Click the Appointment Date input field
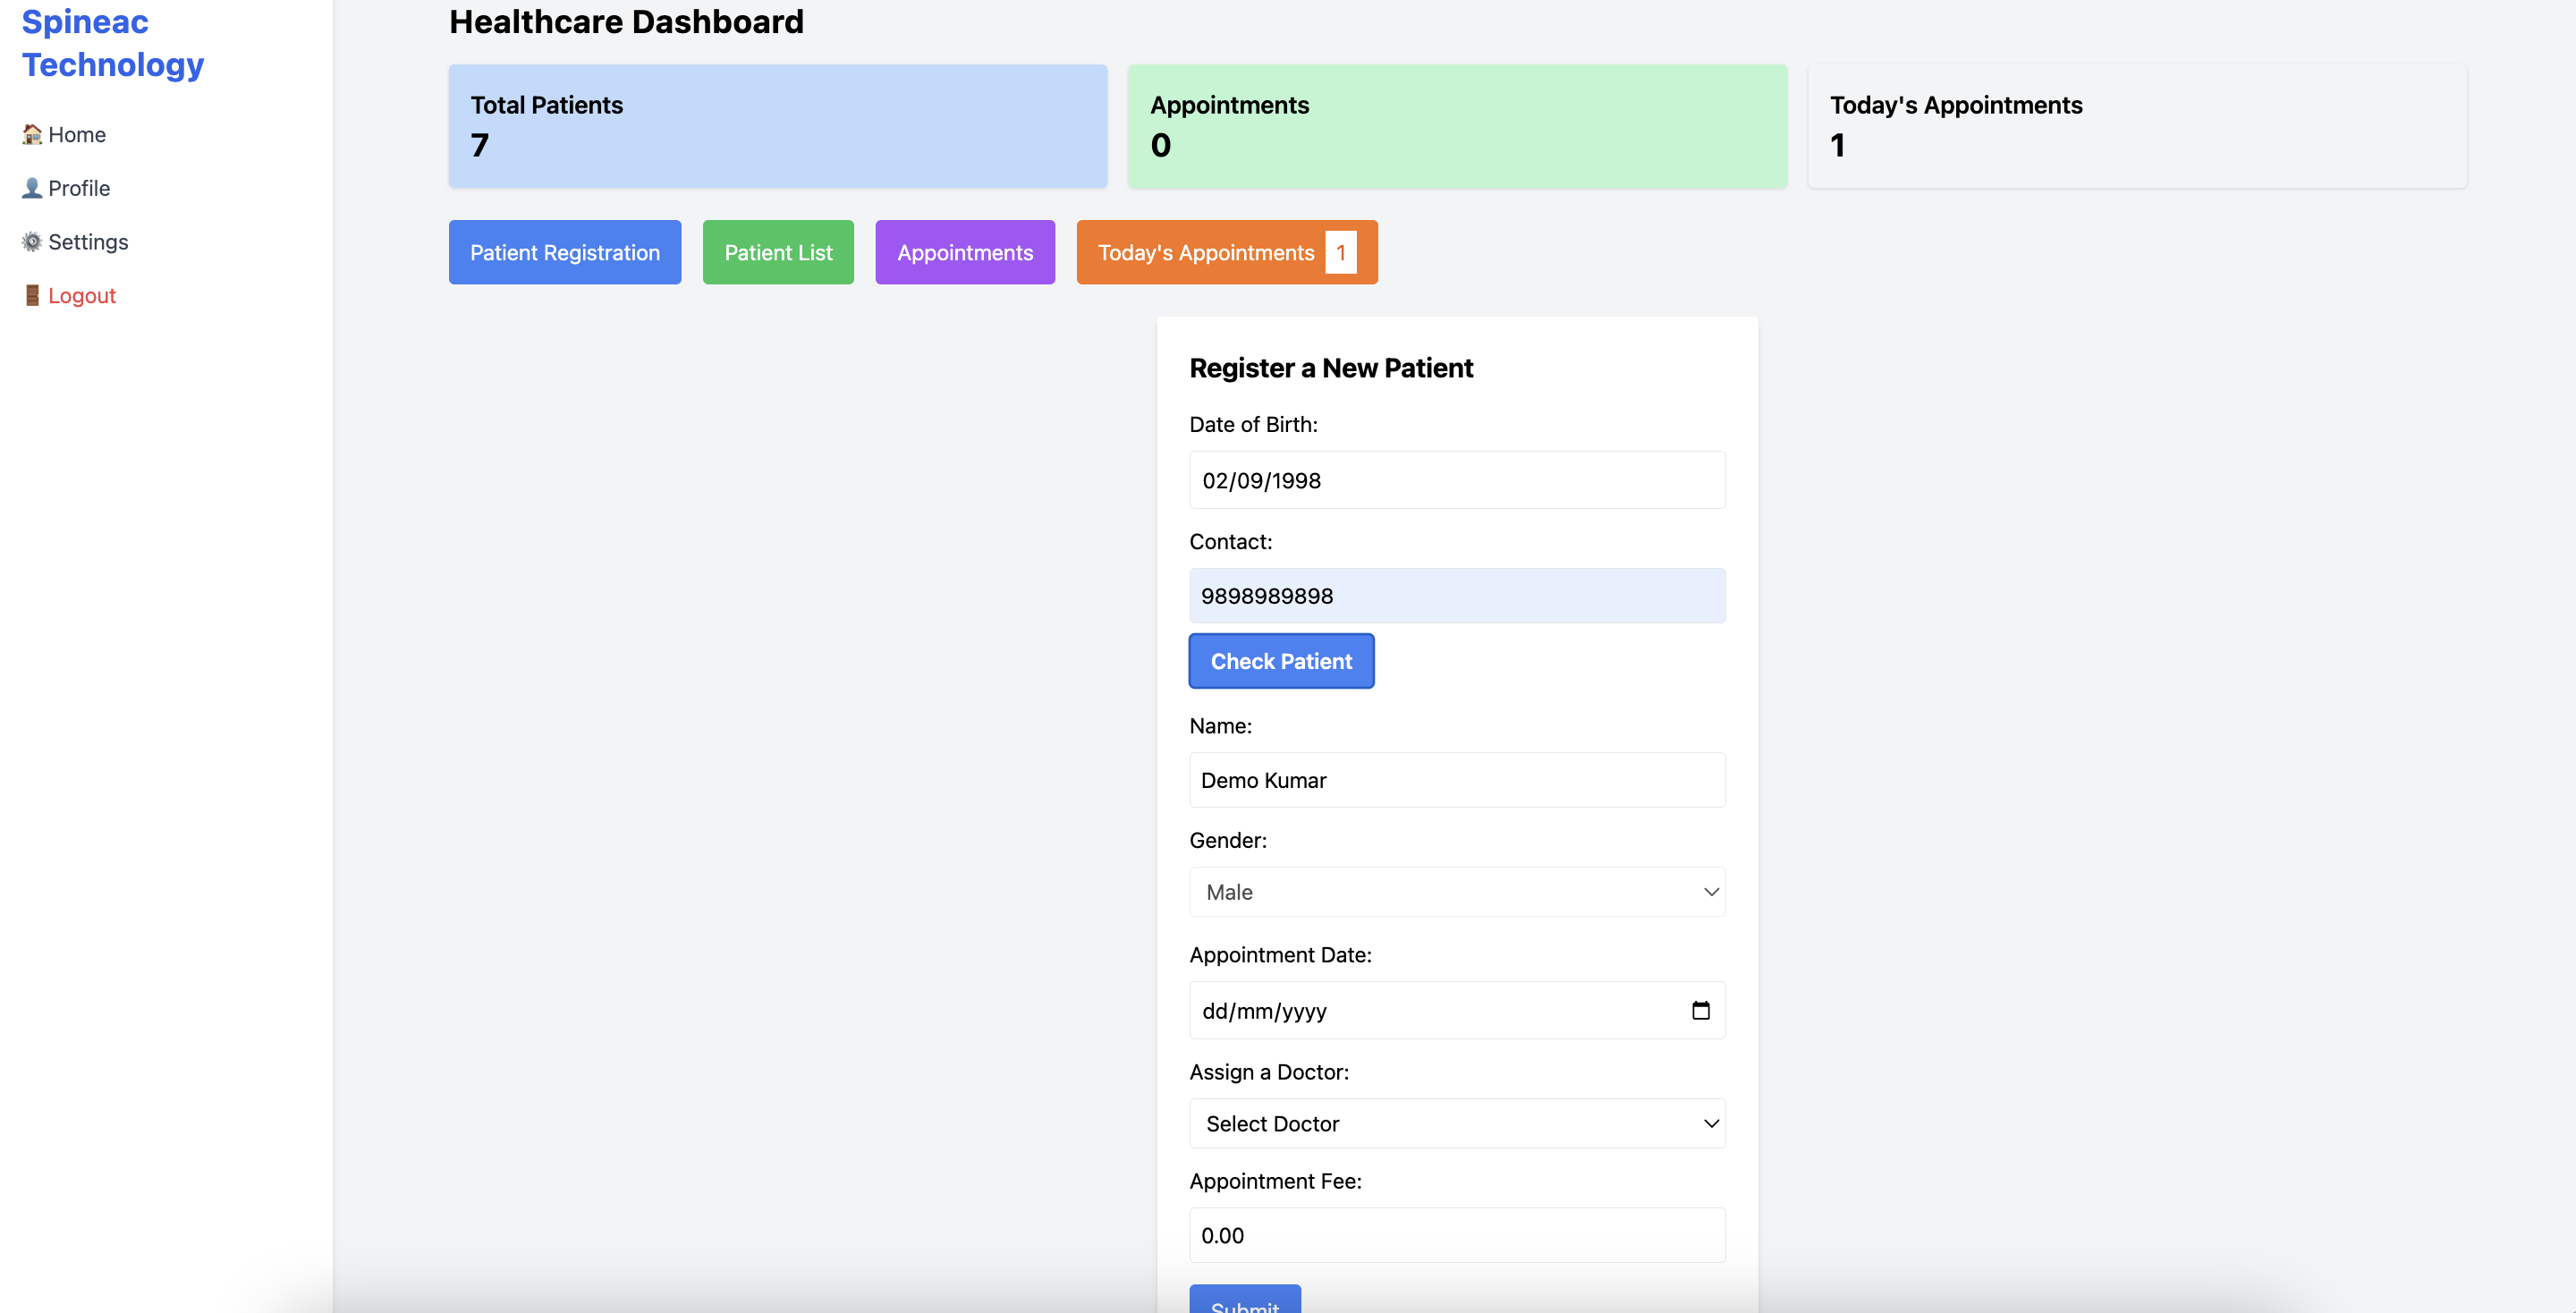The width and height of the screenshot is (2576, 1313). tap(1457, 1011)
